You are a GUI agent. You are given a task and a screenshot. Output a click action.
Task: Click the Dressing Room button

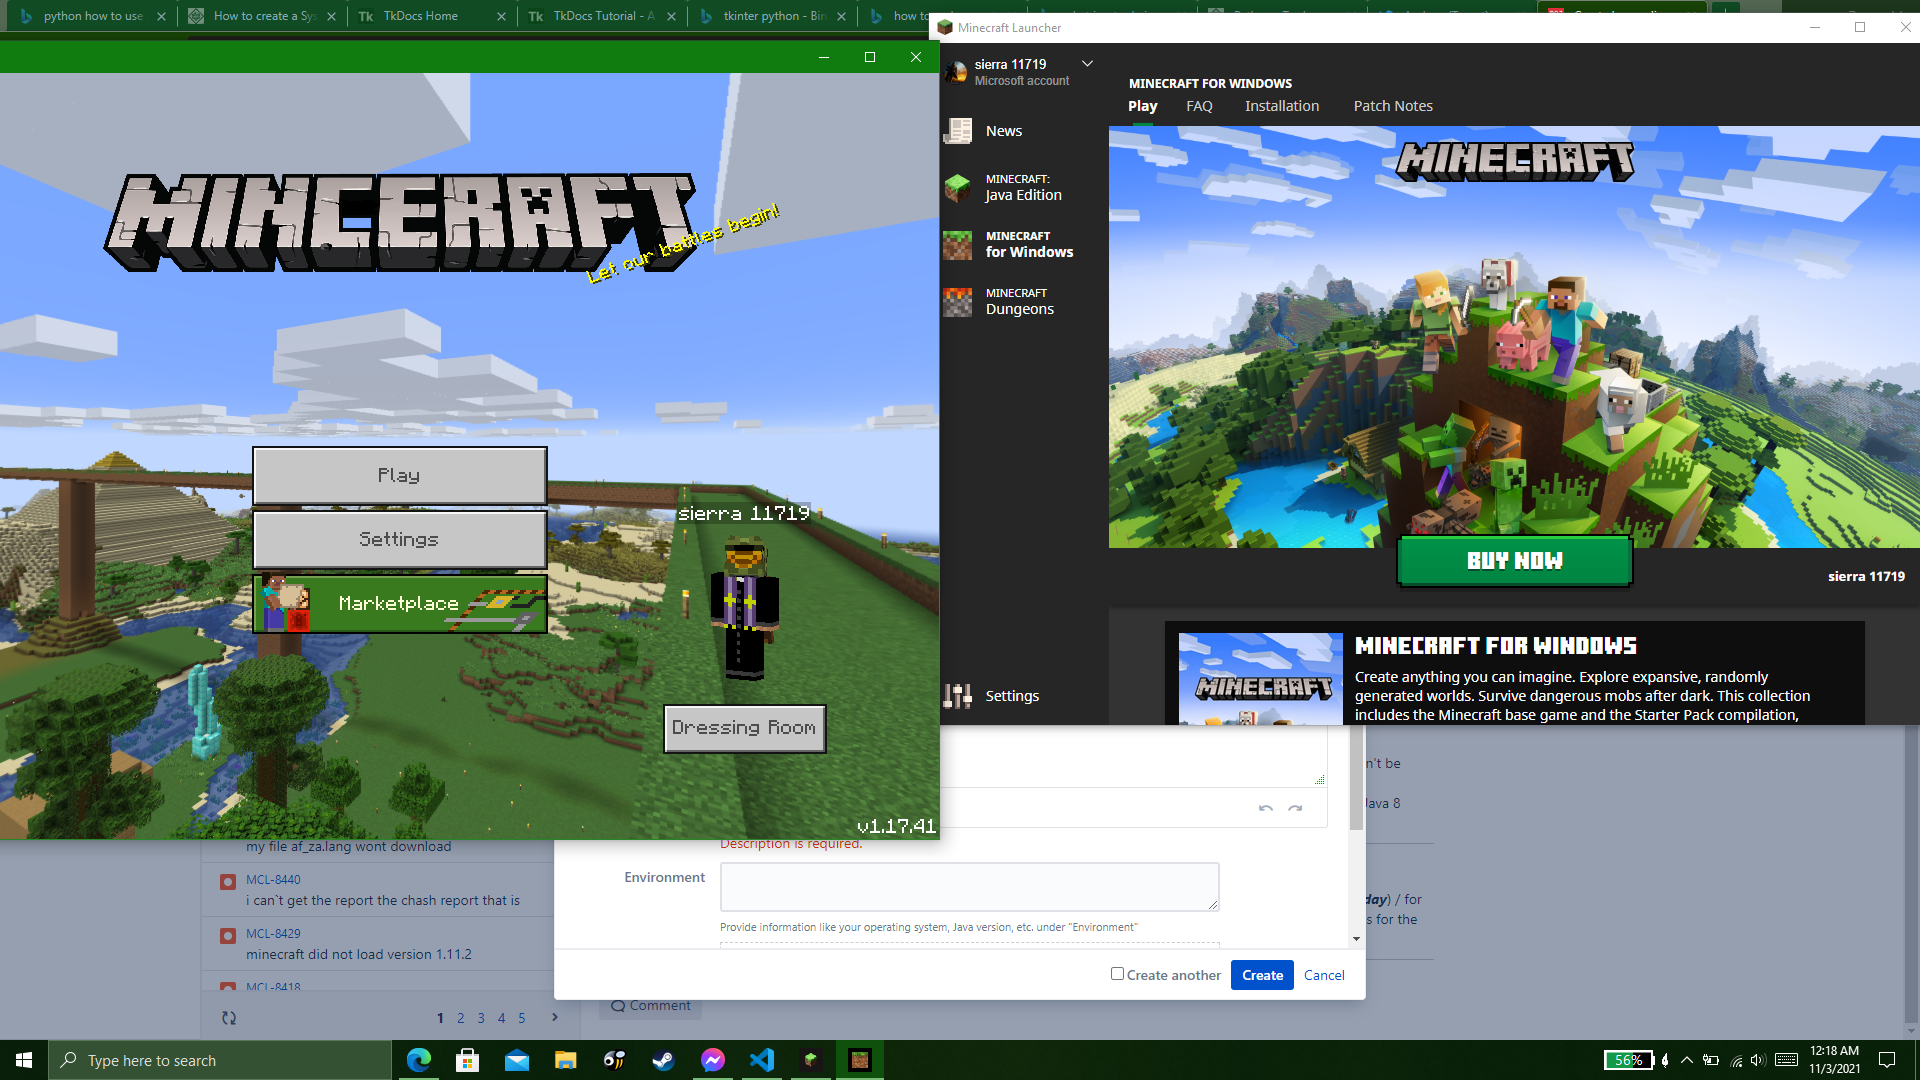pyautogui.click(x=744, y=728)
